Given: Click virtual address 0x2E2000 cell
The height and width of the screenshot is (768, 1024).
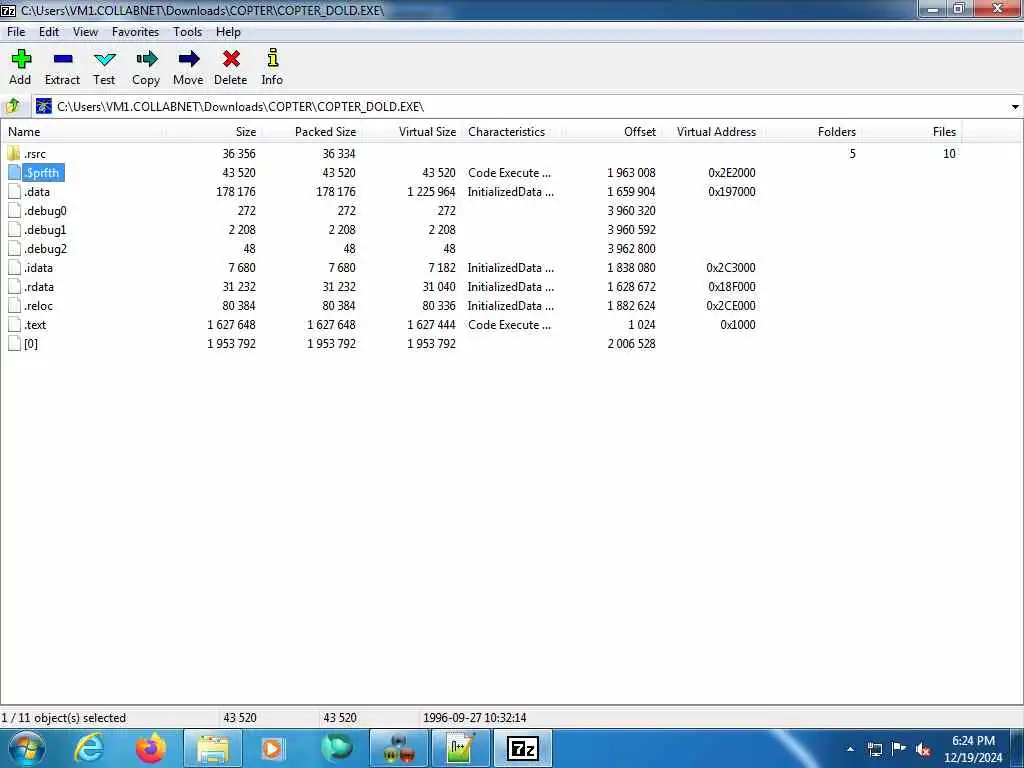Looking at the screenshot, I should [732, 172].
